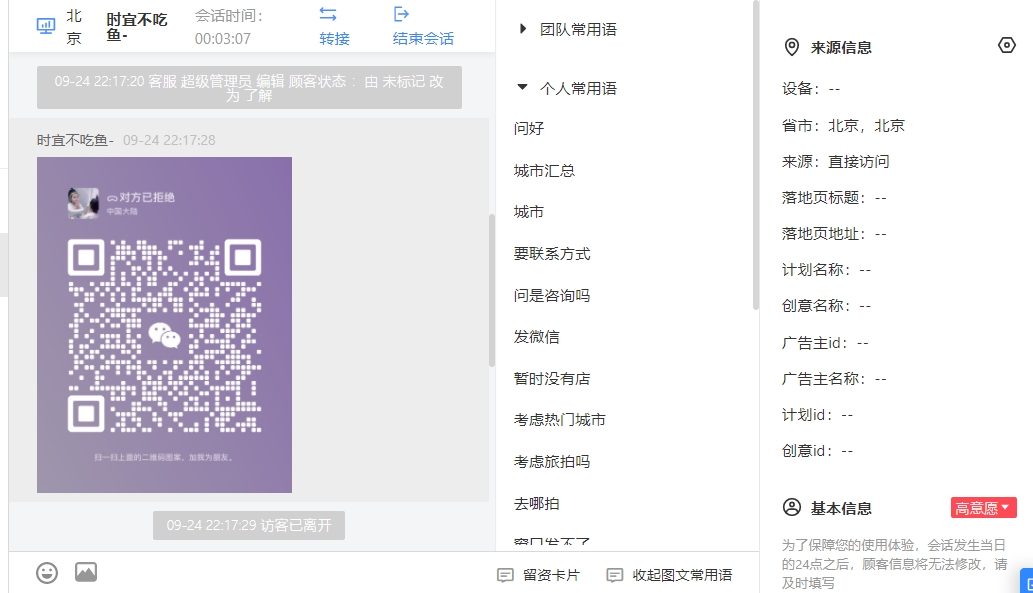Click the 落地页标题 info row
Screen dimensions: 1033x593
pos(834,198)
